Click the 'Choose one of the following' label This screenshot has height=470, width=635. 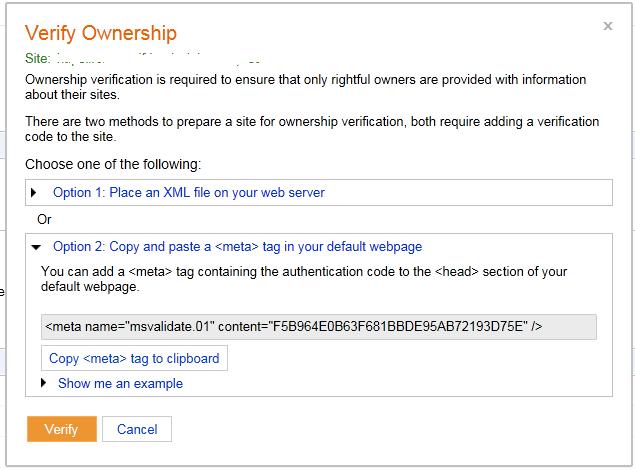(x=113, y=163)
